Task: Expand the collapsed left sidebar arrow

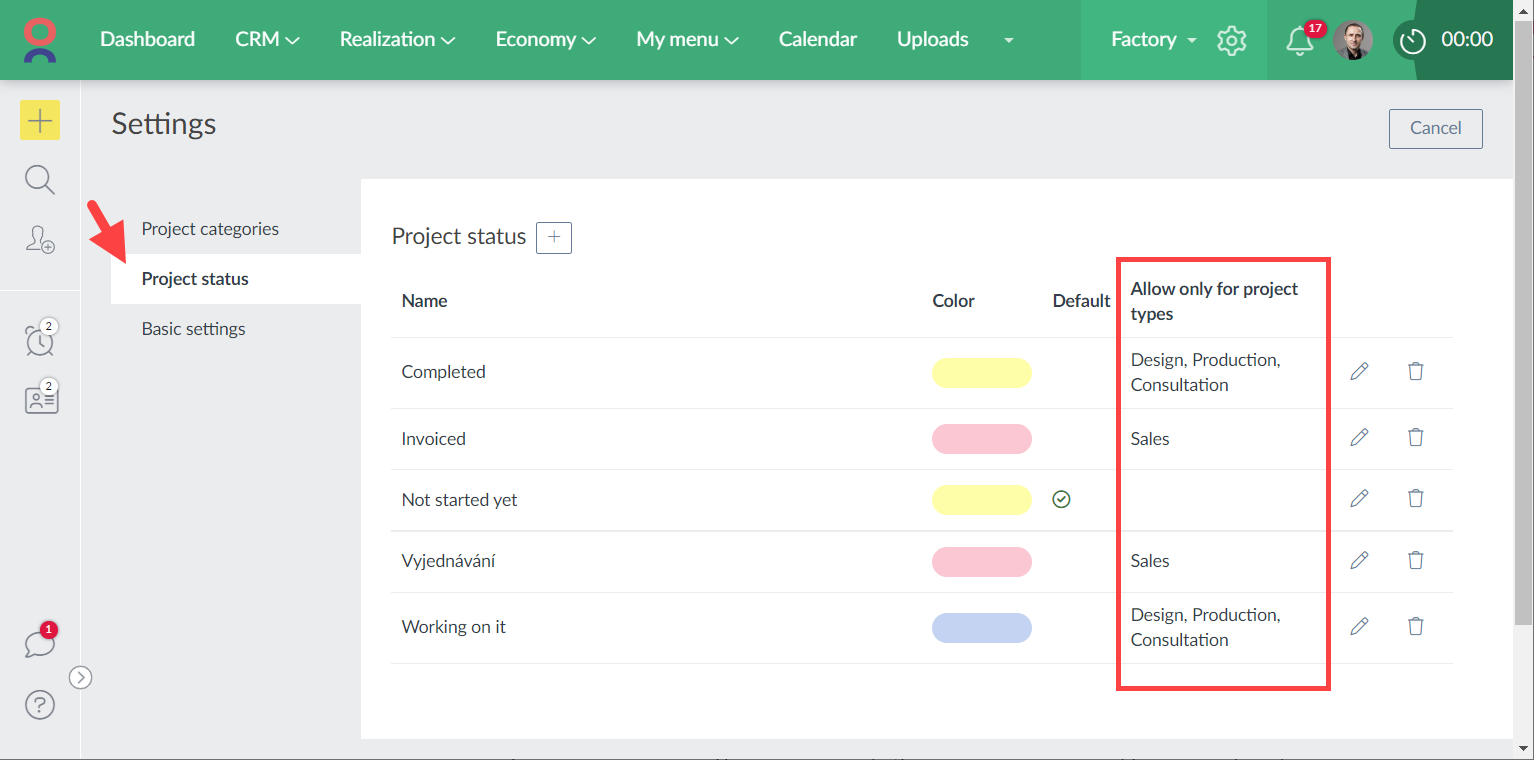Action: point(81,677)
